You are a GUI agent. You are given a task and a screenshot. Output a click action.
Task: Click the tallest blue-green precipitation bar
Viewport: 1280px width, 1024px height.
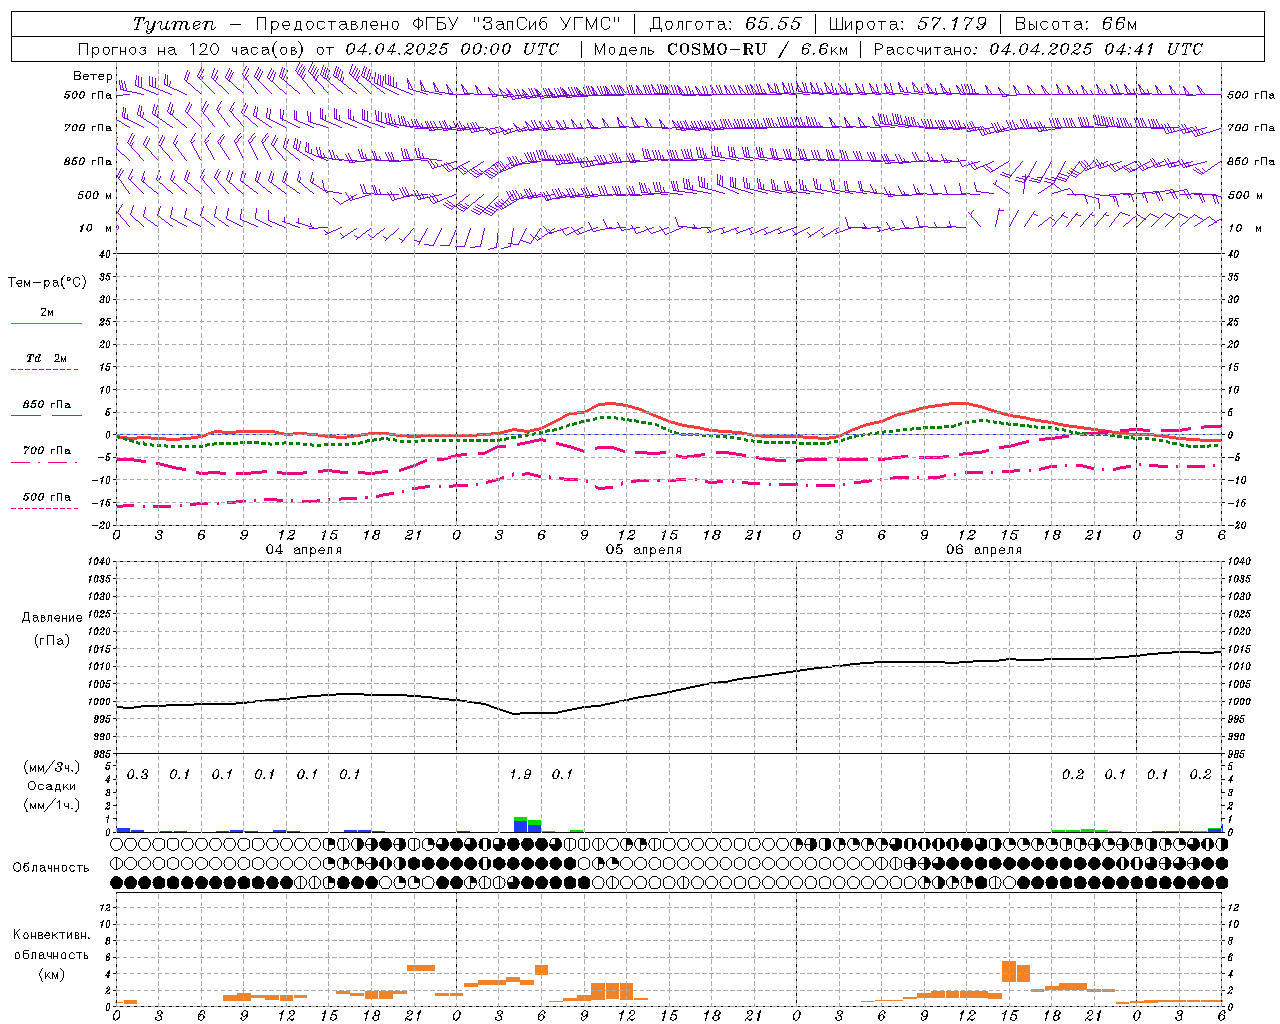[520, 825]
